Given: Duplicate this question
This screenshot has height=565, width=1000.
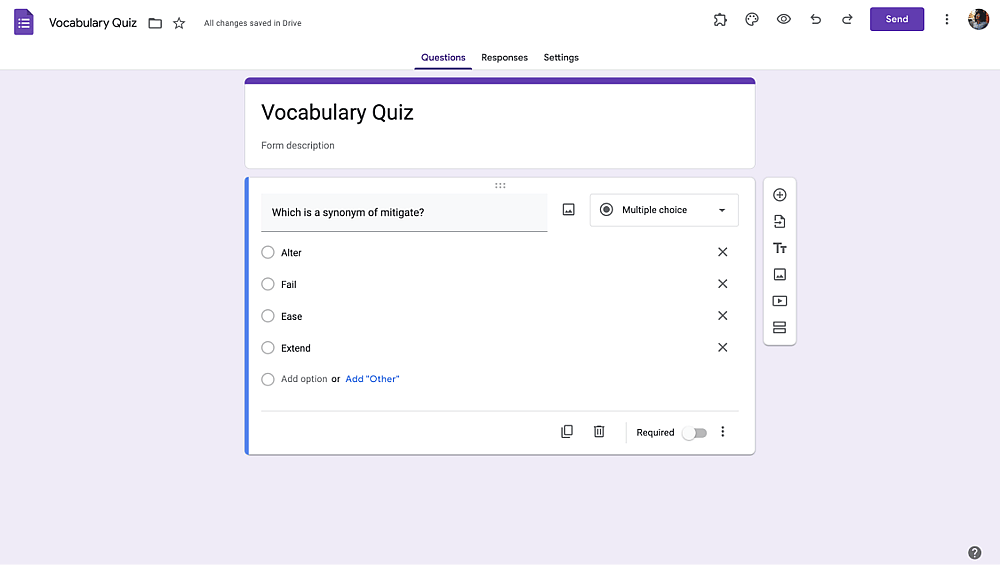Looking at the screenshot, I should tap(566, 432).
